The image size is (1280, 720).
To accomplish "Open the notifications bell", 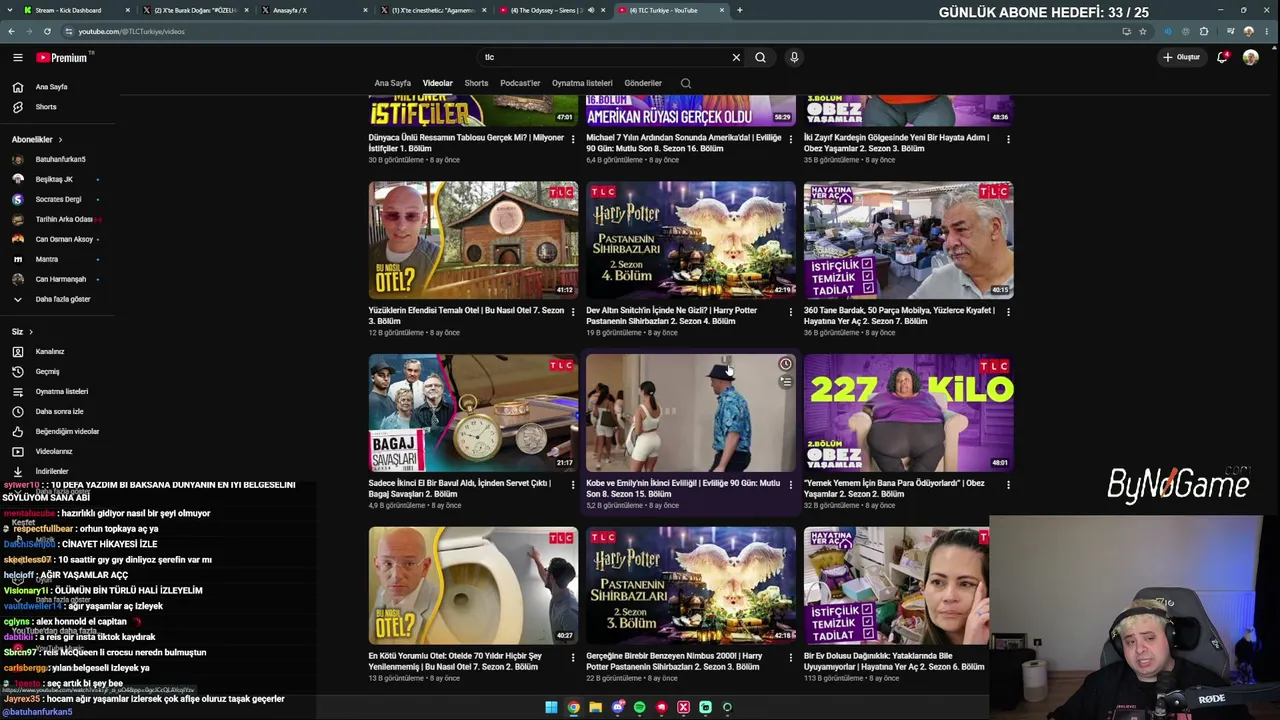I will click(x=1222, y=57).
